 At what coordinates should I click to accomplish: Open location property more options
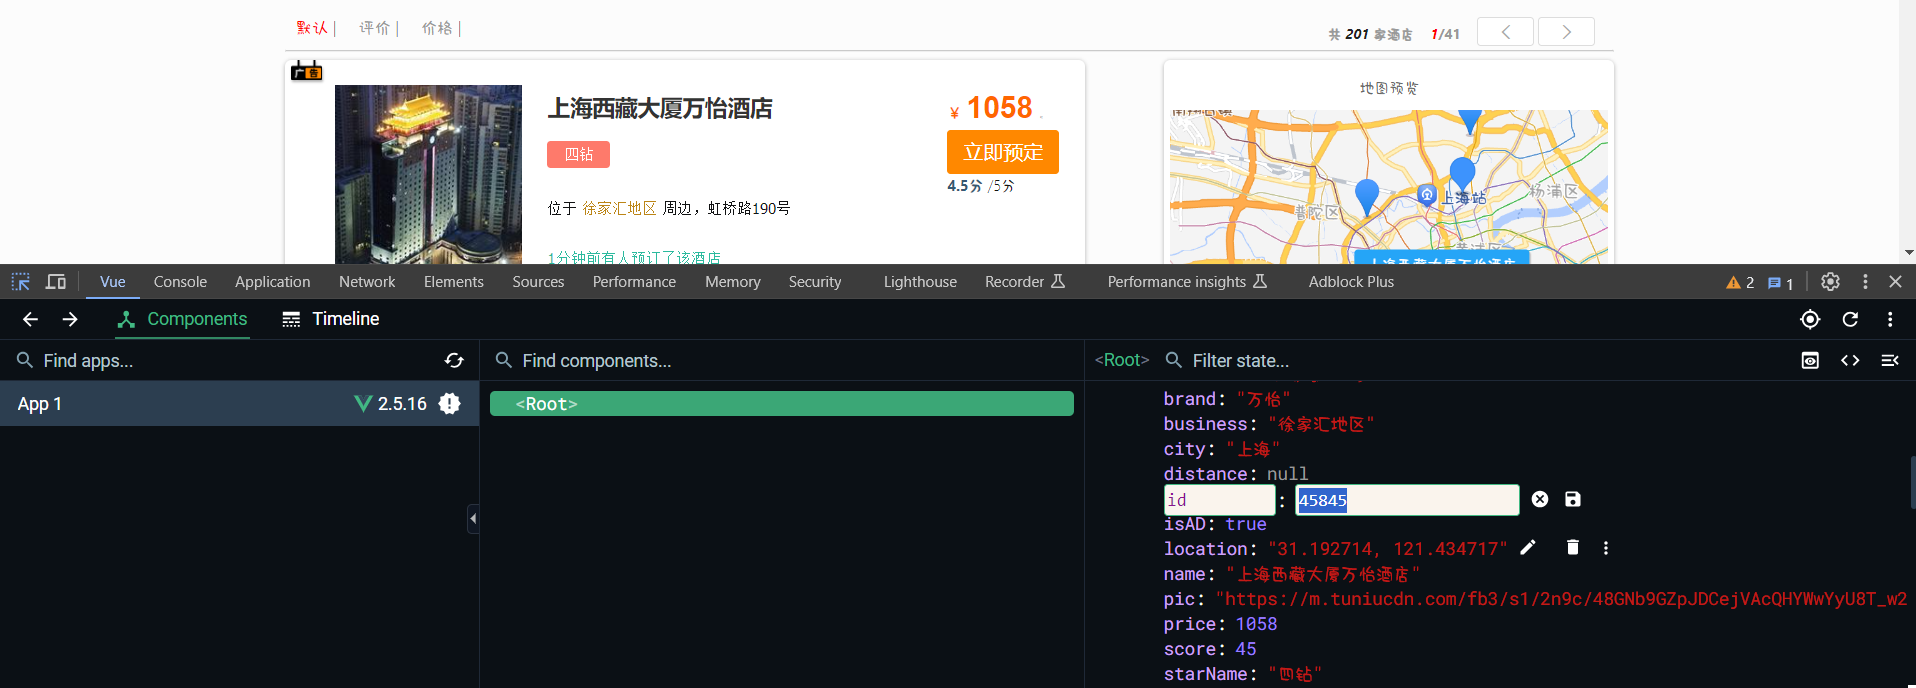tap(1606, 548)
